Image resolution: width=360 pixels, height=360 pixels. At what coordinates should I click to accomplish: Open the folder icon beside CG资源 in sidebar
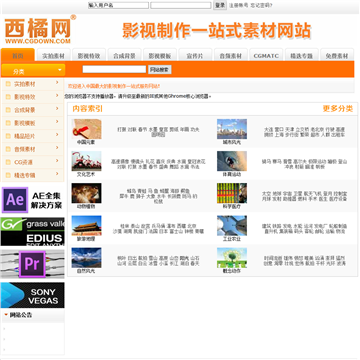tap(8, 162)
